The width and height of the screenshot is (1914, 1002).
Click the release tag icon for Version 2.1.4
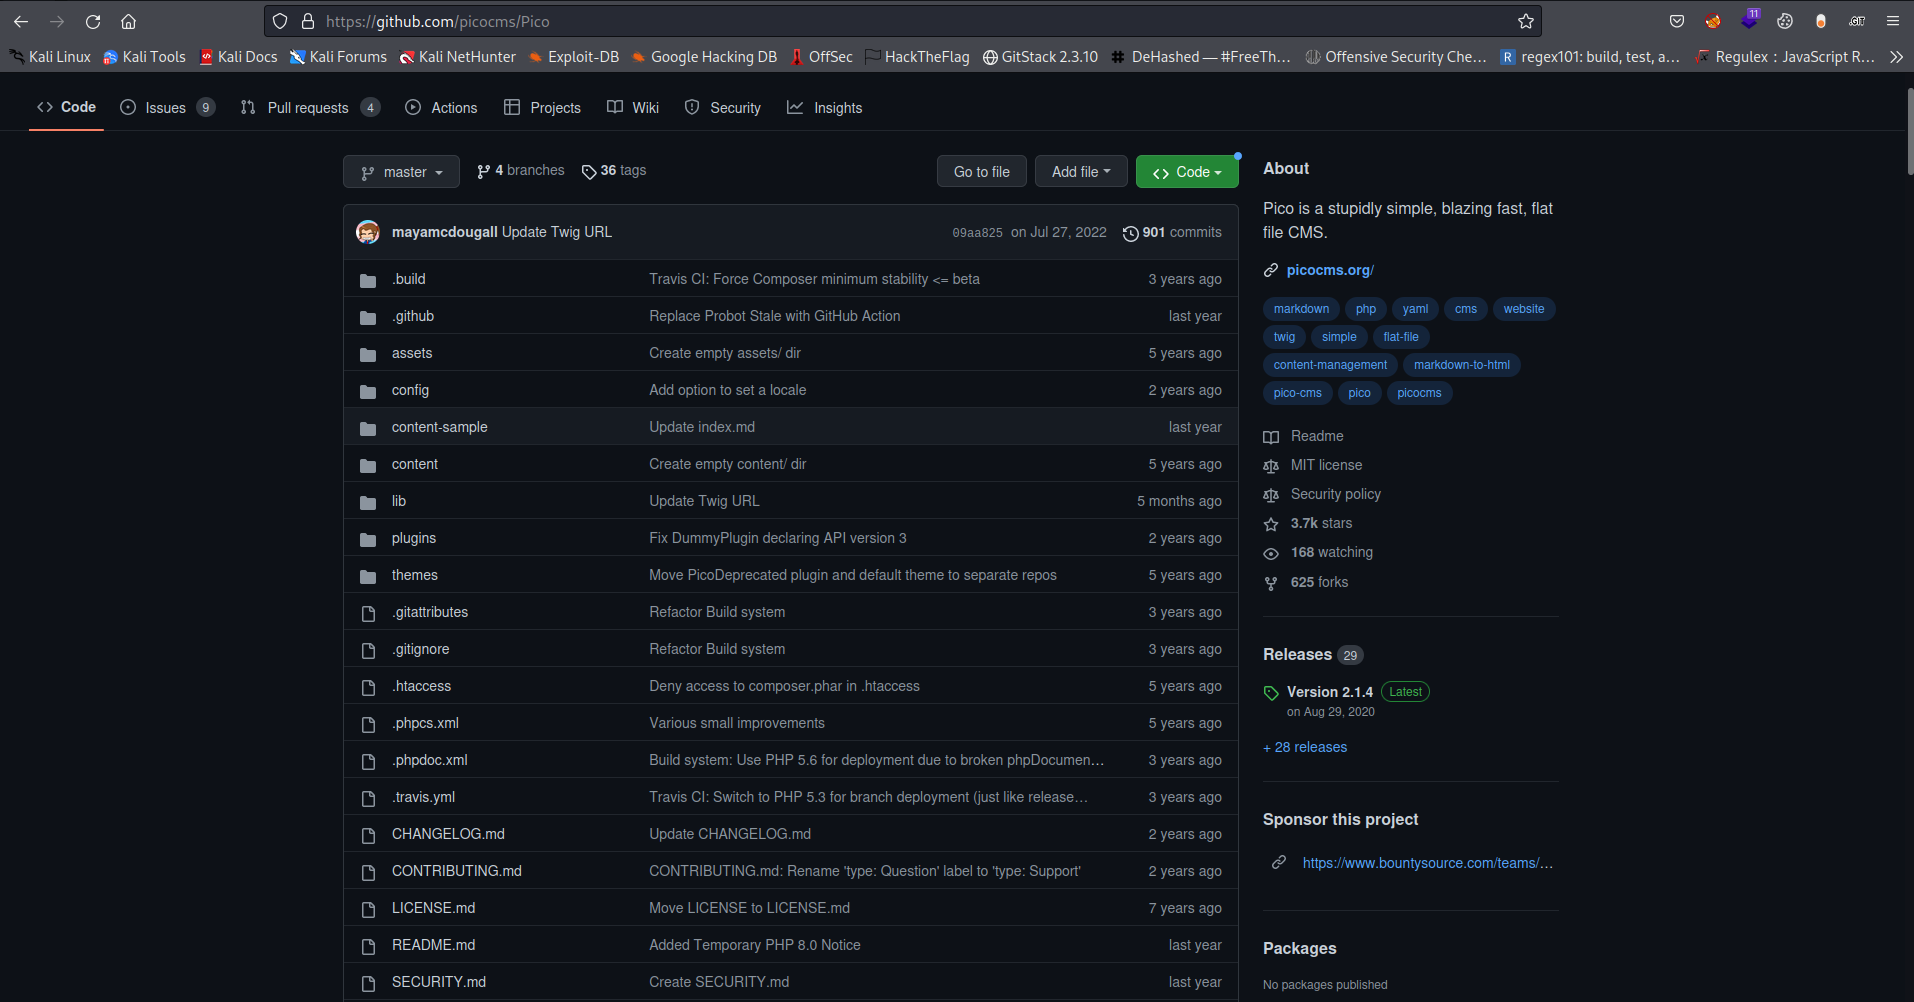(1271, 693)
